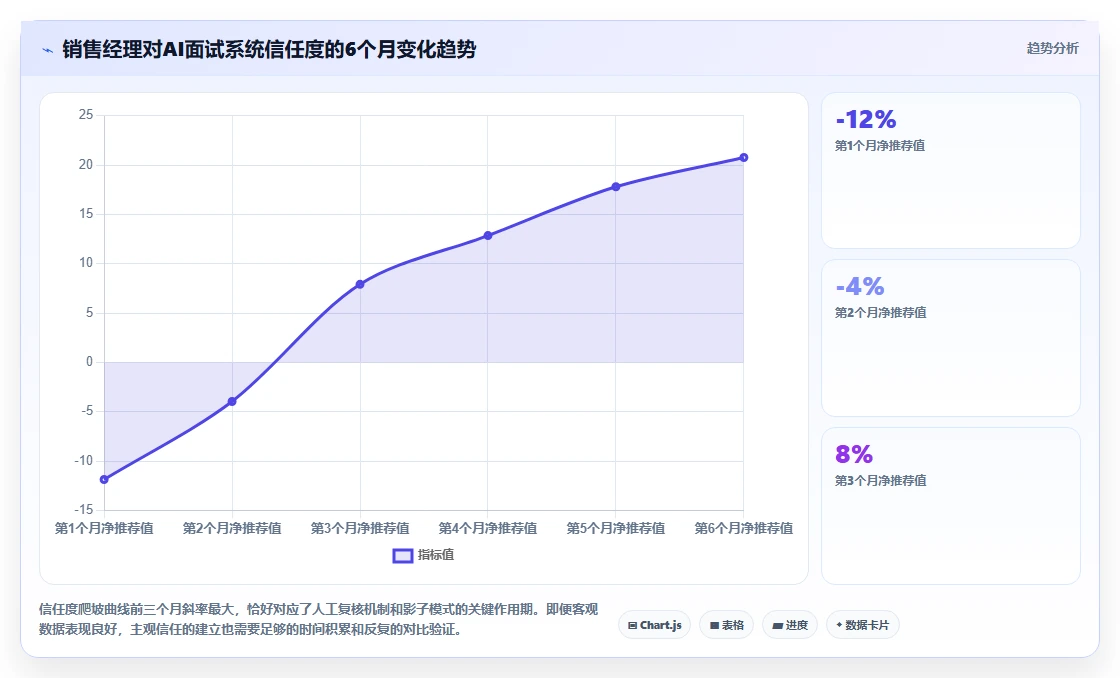Click the x-axis label 第2个月净推荐值
Screen dimensions: 1120x678
232,528
